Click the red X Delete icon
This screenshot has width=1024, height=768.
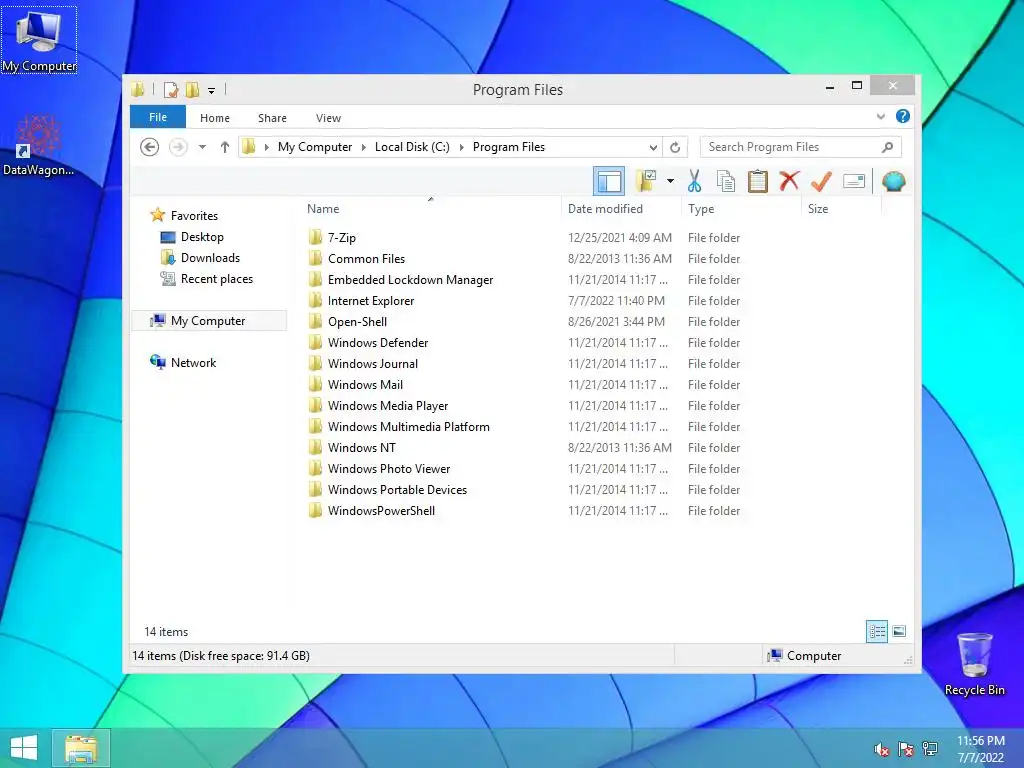click(x=789, y=181)
